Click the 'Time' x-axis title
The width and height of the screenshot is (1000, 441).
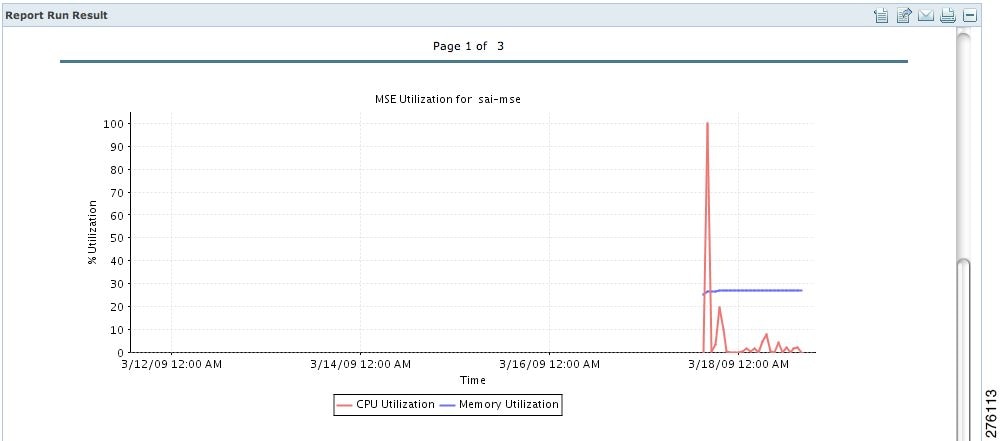click(473, 380)
